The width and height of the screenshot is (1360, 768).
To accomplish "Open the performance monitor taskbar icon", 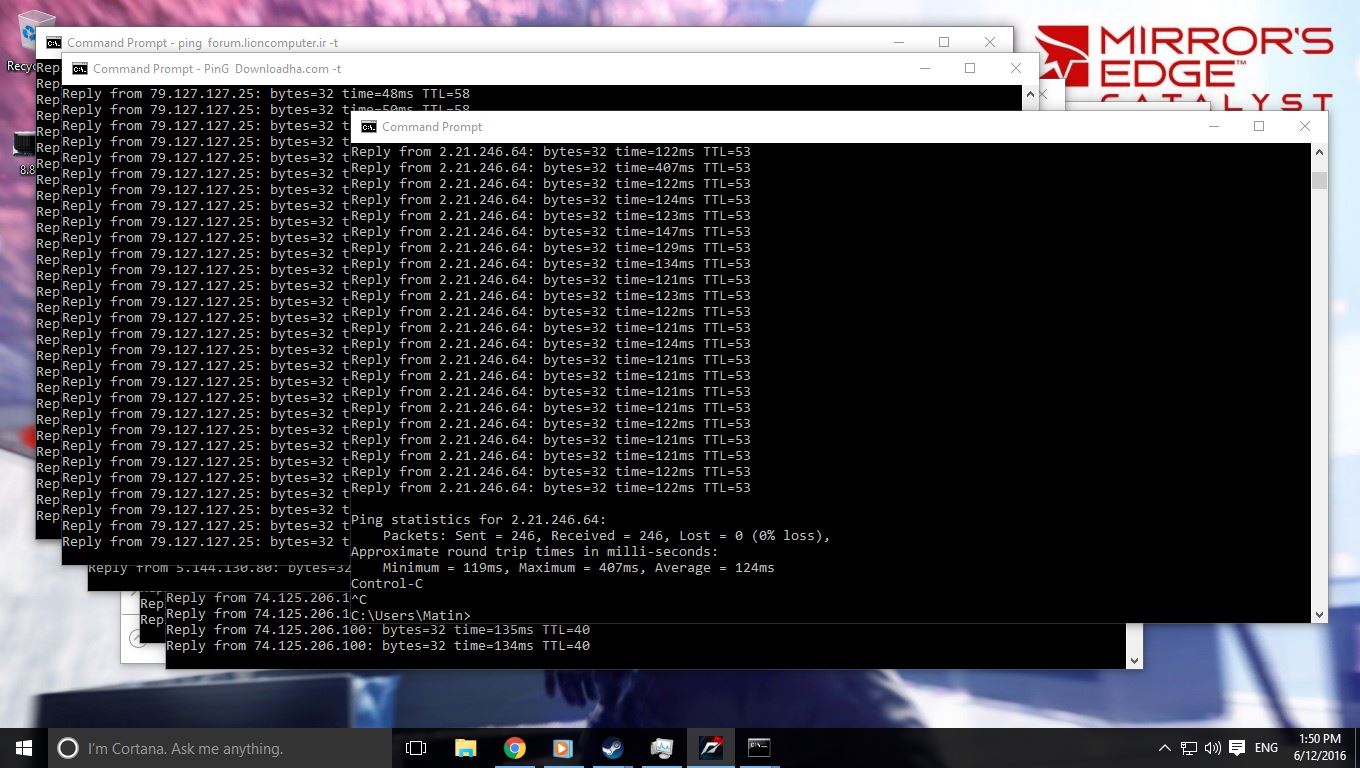I will [661, 748].
